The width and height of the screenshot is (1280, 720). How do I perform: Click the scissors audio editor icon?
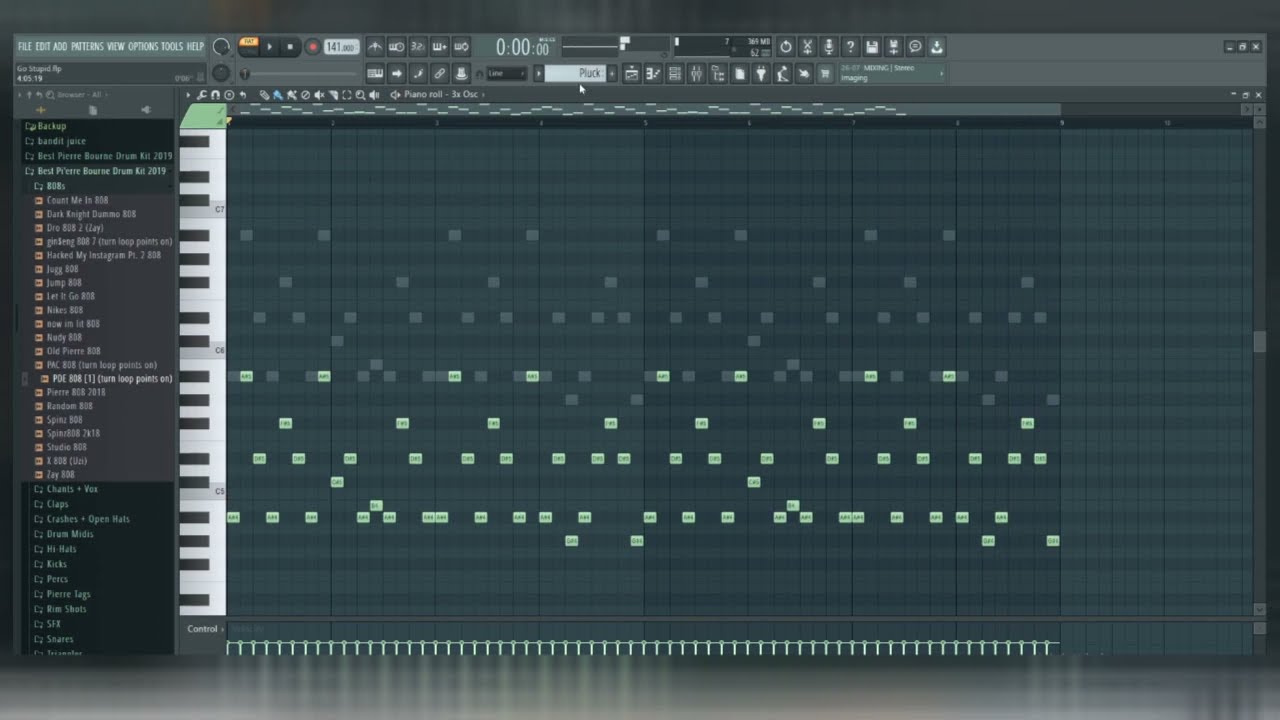tap(808, 47)
